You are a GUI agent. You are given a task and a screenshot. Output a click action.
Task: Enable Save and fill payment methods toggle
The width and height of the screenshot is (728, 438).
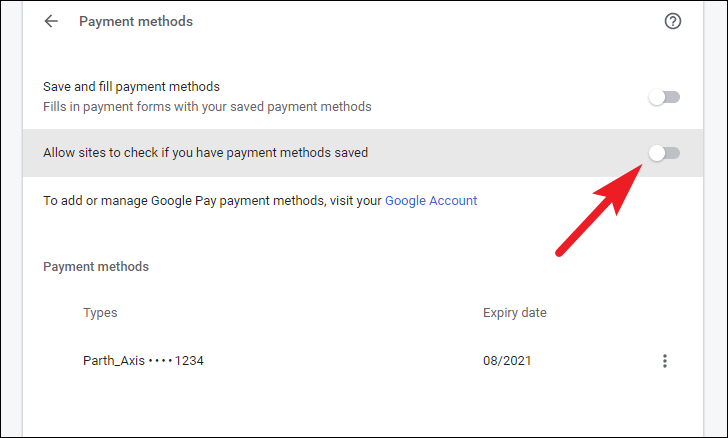tap(664, 97)
